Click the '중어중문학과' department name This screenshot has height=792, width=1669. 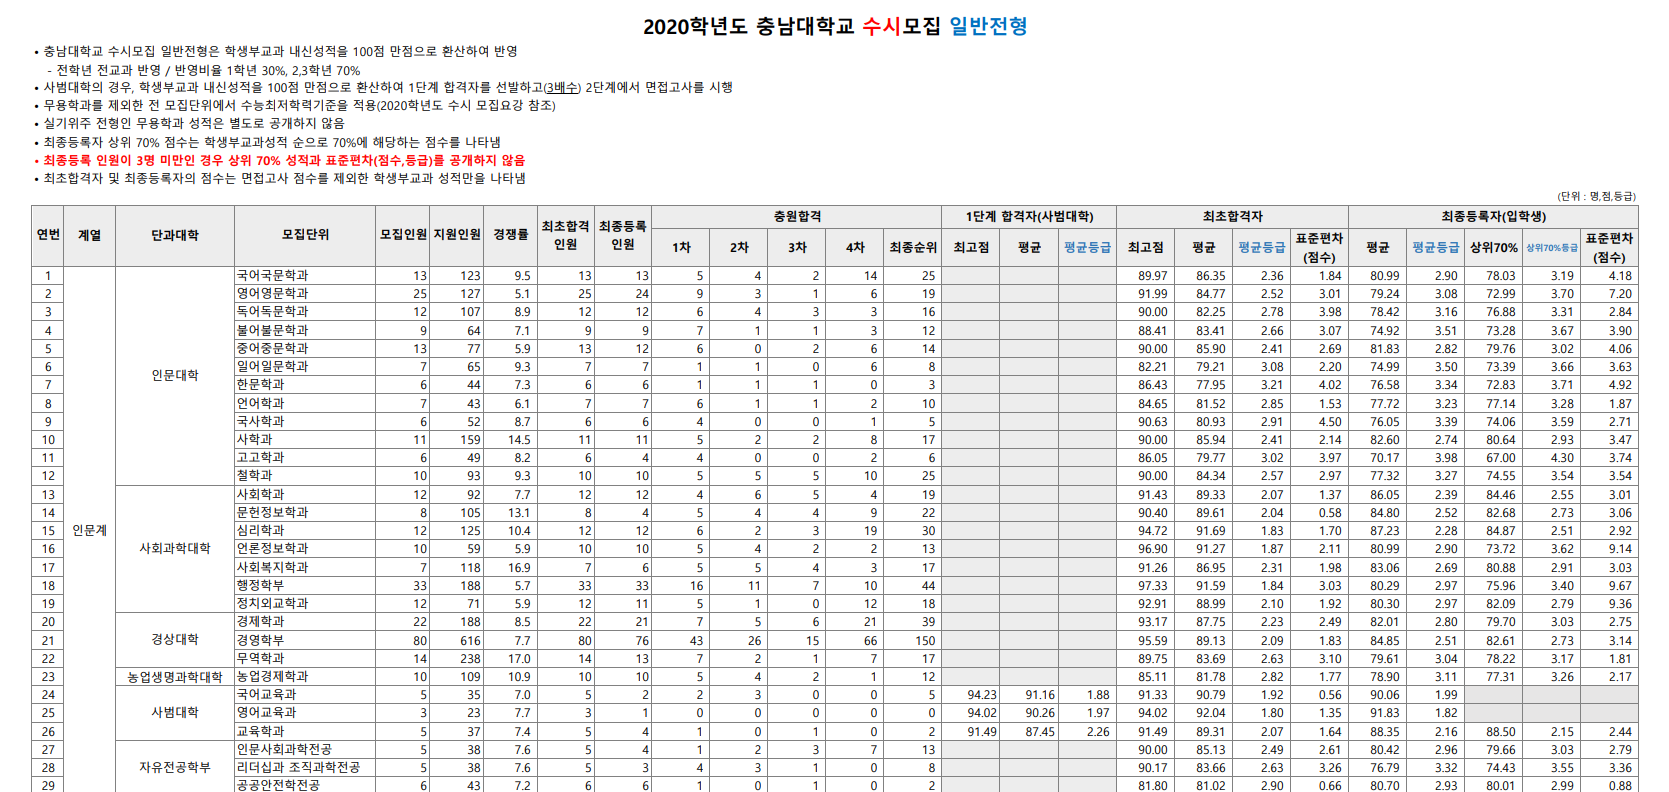coord(272,348)
